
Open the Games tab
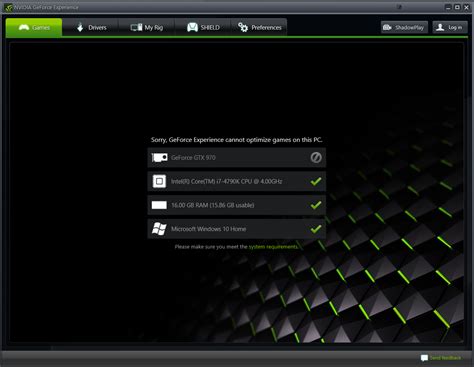(x=34, y=27)
